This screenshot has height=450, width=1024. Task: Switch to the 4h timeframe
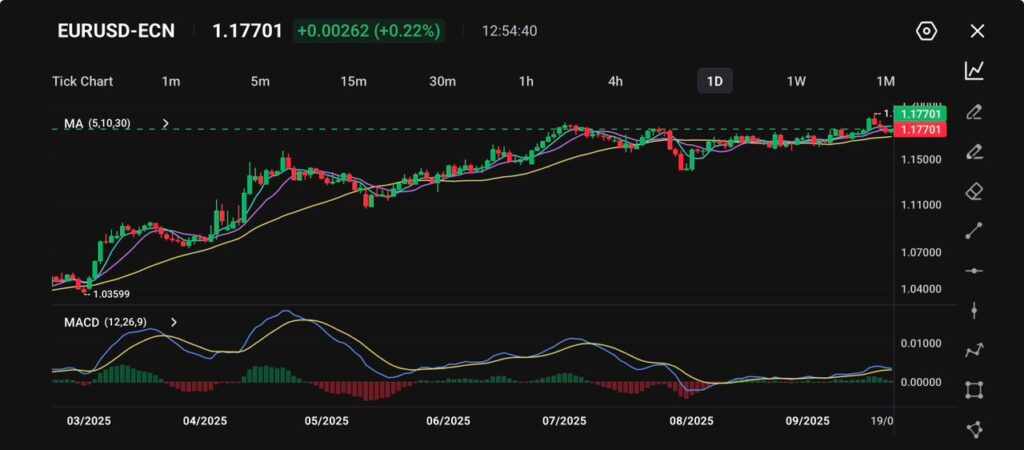[x=616, y=81]
